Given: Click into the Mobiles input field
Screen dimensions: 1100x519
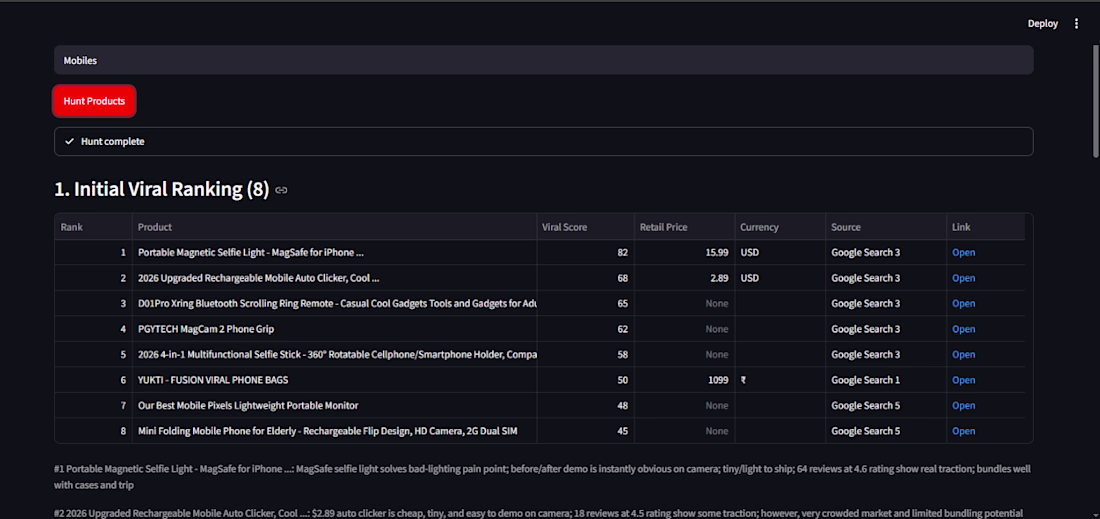Looking at the screenshot, I should point(544,60).
